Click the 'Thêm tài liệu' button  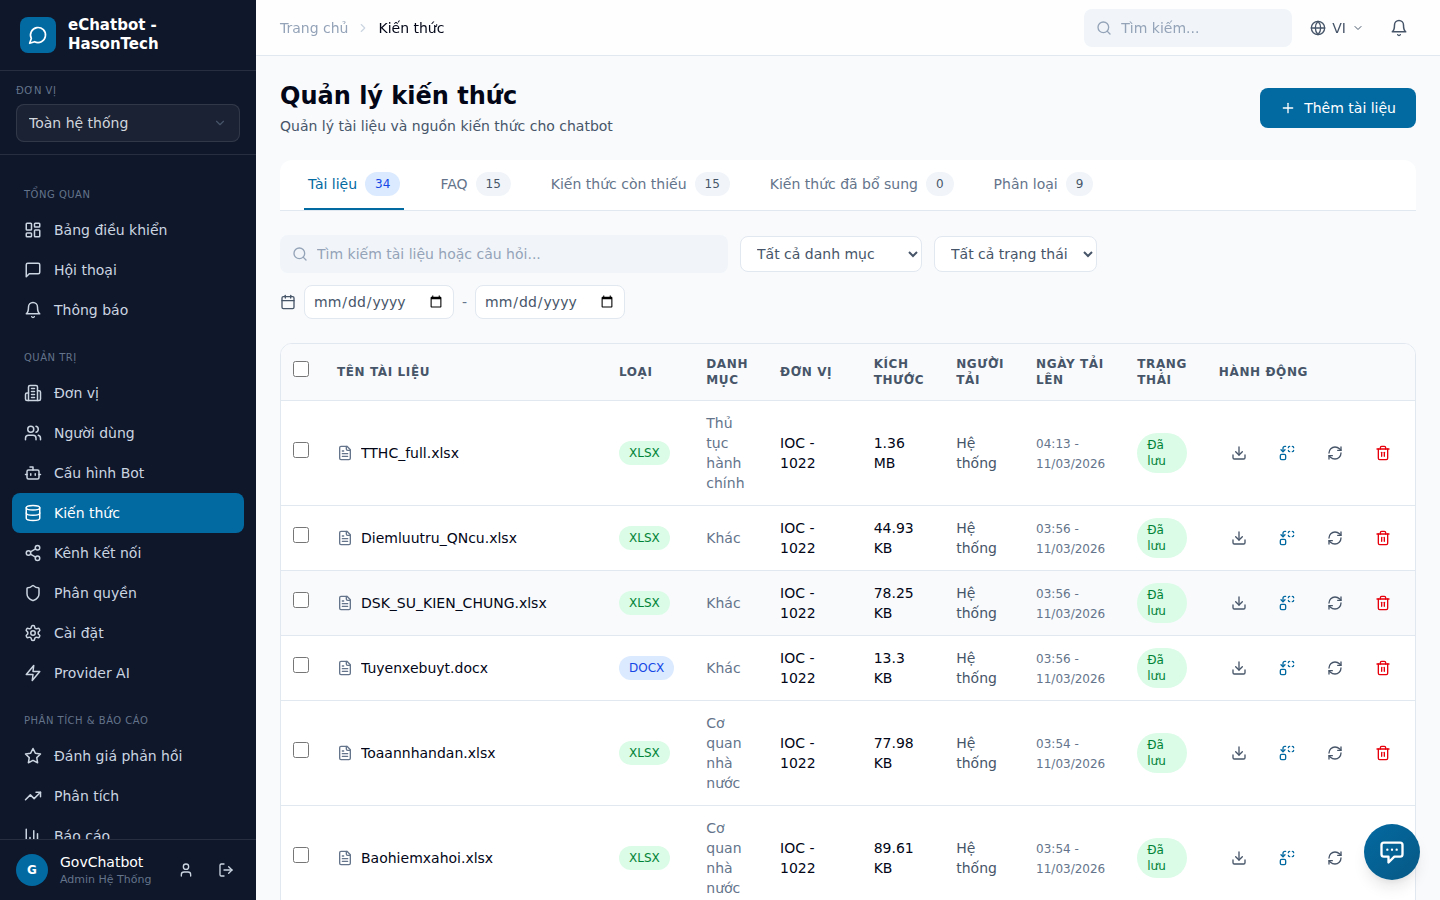[x=1337, y=108]
